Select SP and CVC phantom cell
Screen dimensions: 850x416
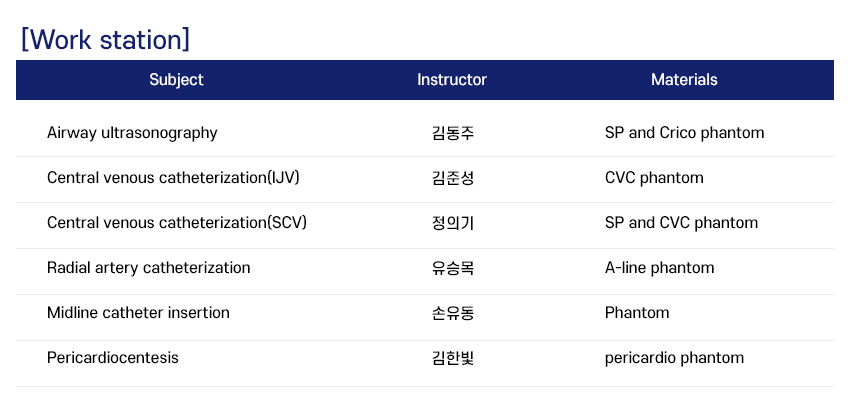coord(681,223)
